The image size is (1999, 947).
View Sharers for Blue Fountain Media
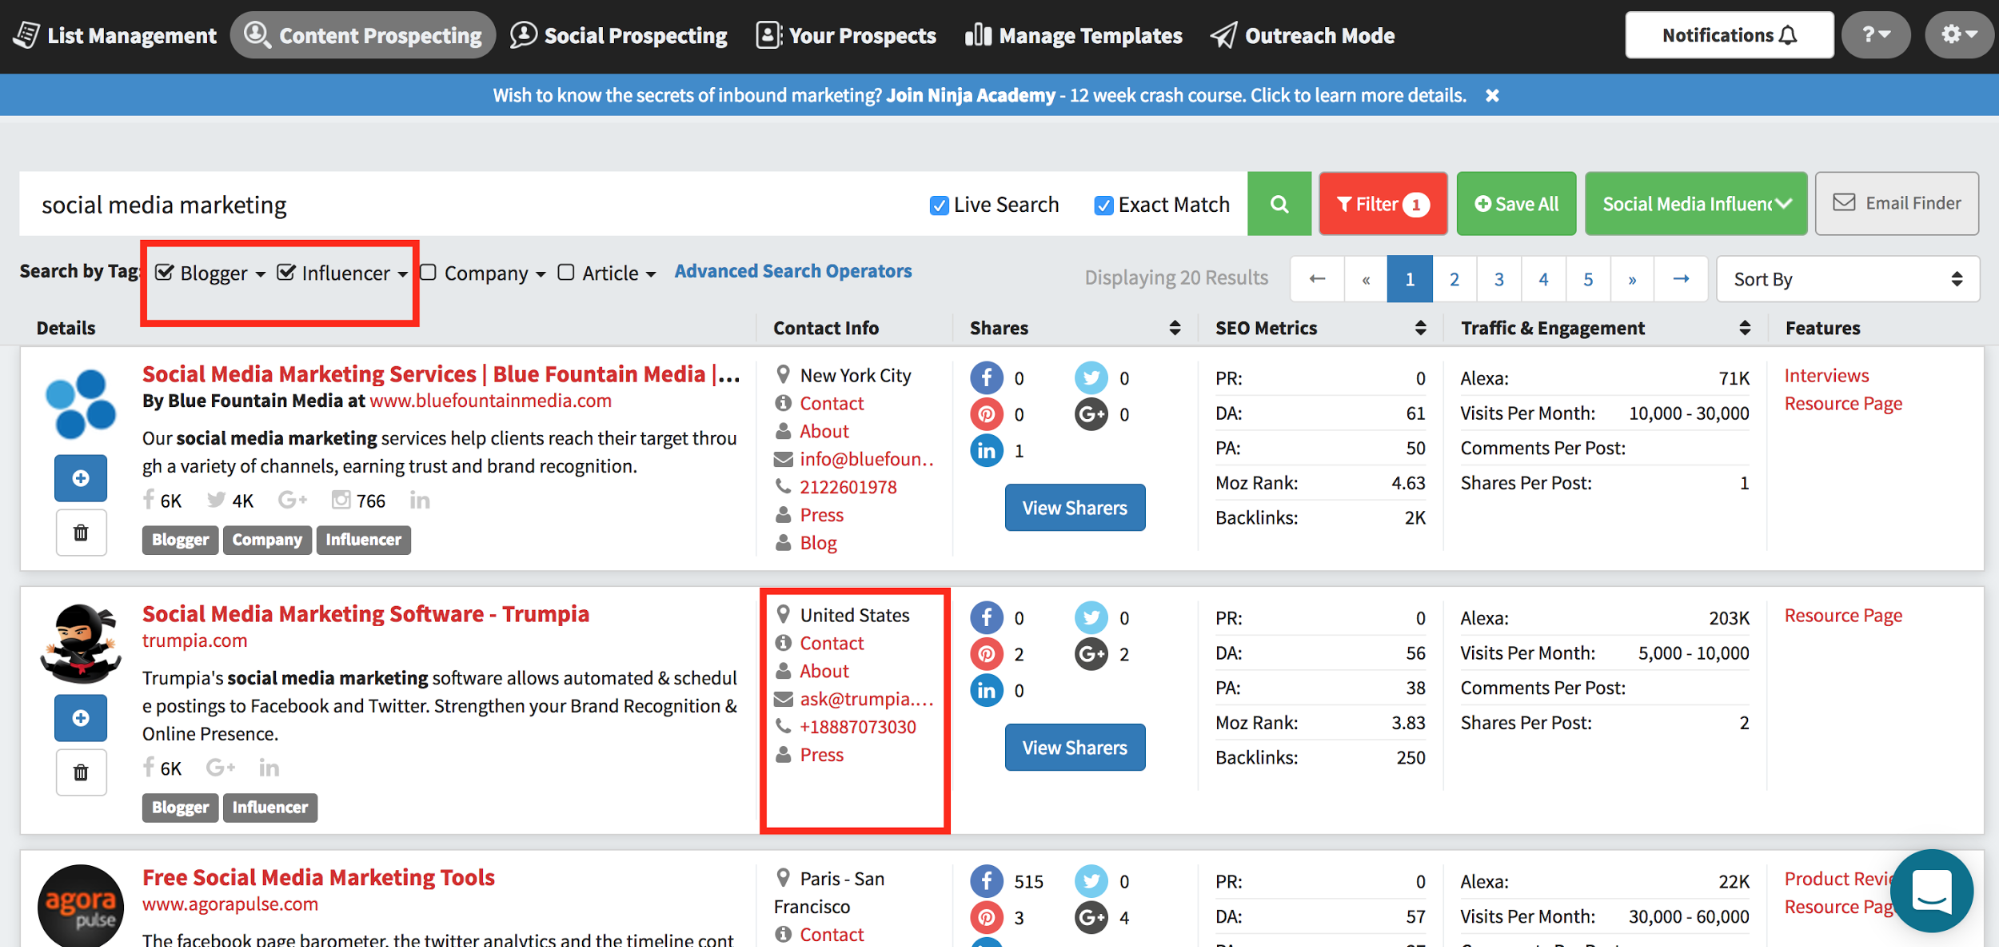click(x=1075, y=508)
